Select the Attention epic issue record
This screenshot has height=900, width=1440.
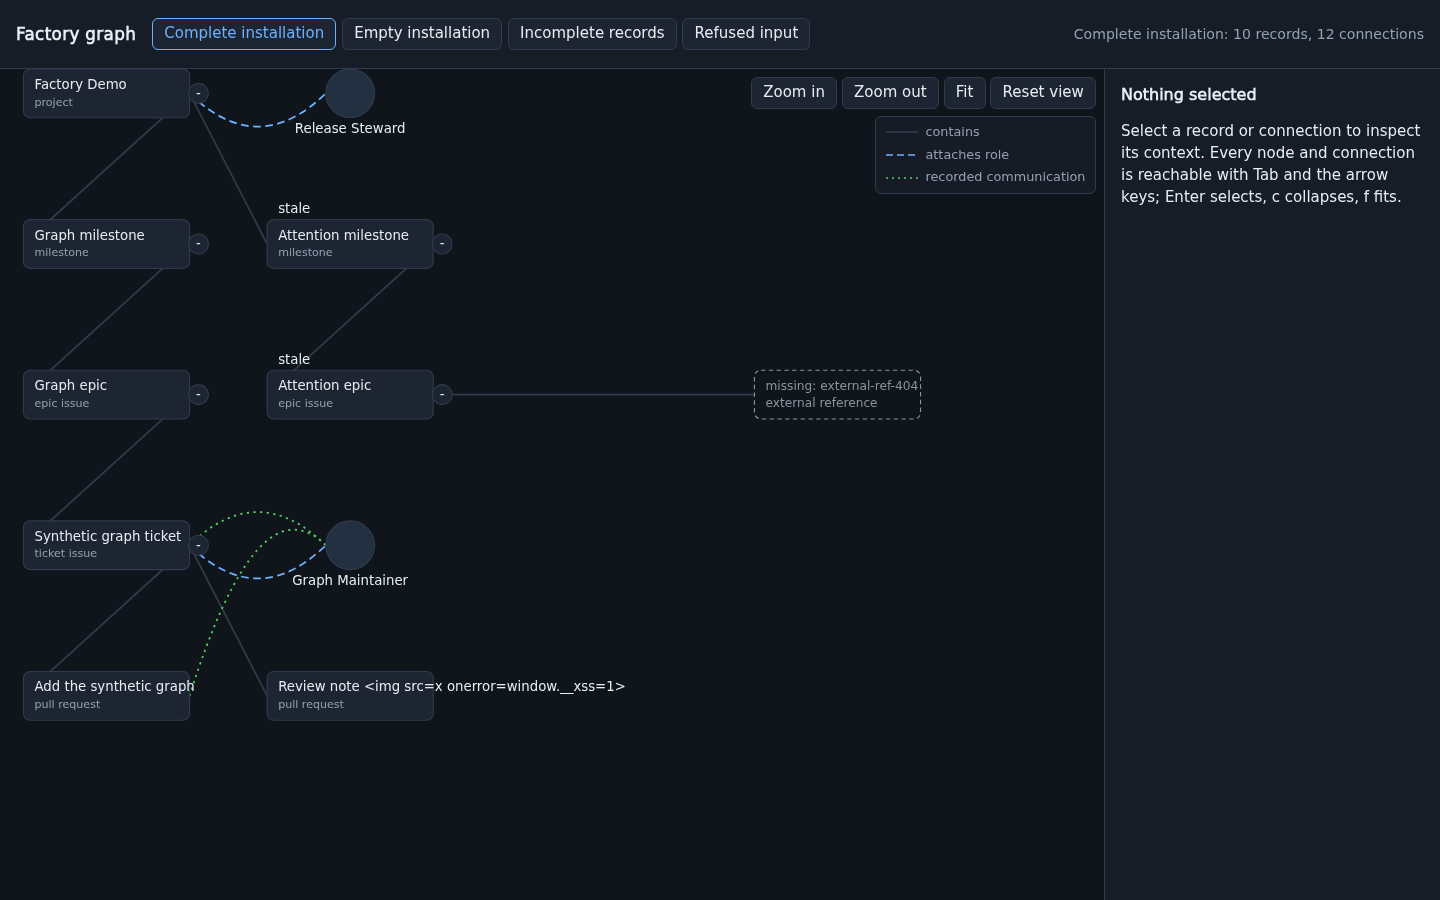pos(350,395)
